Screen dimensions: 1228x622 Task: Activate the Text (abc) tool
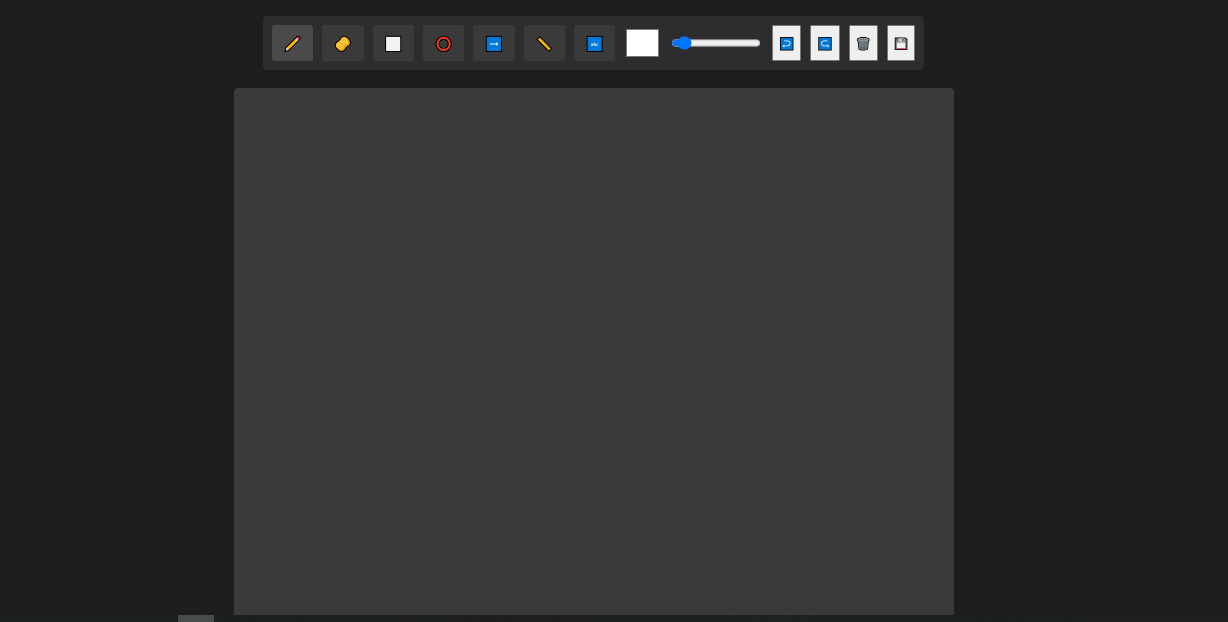click(x=594, y=43)
